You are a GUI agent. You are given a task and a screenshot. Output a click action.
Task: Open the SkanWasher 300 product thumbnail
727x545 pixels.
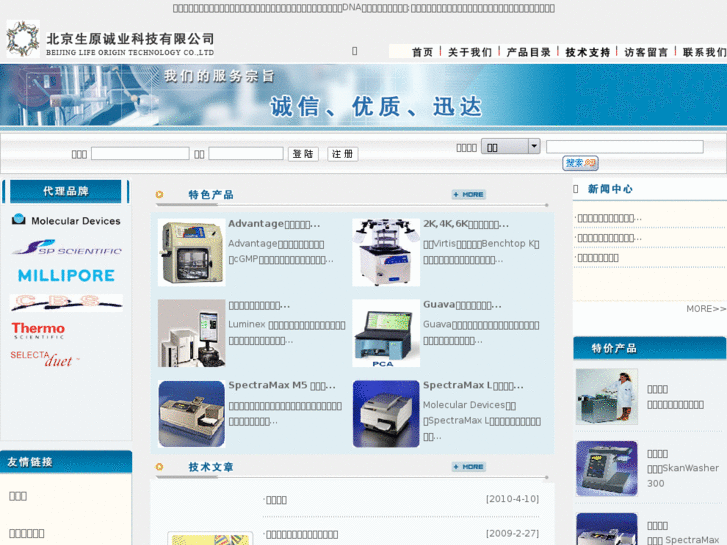pyautogui.click(x=606, y=468)
